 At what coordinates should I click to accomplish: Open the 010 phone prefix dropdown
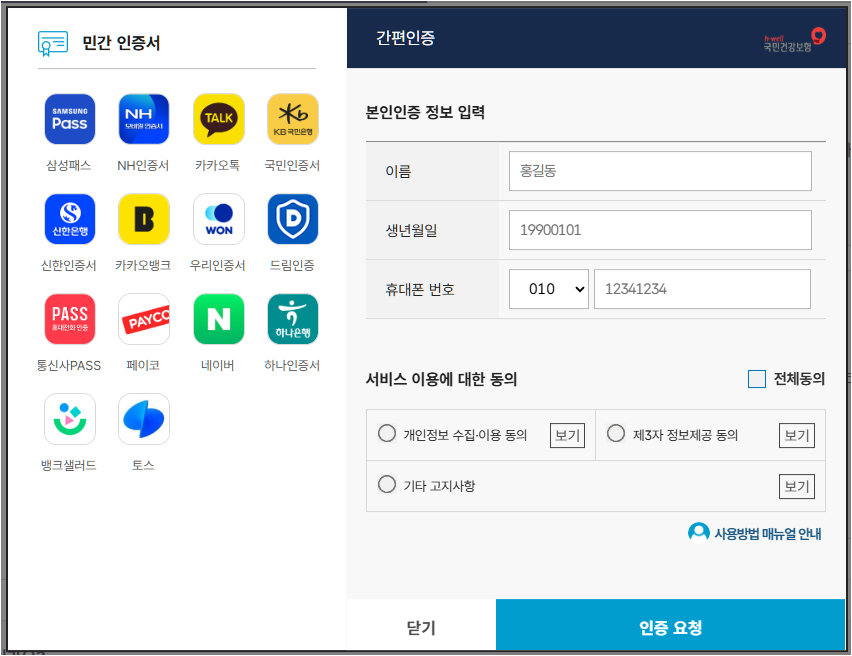click(x=549, y=289)
